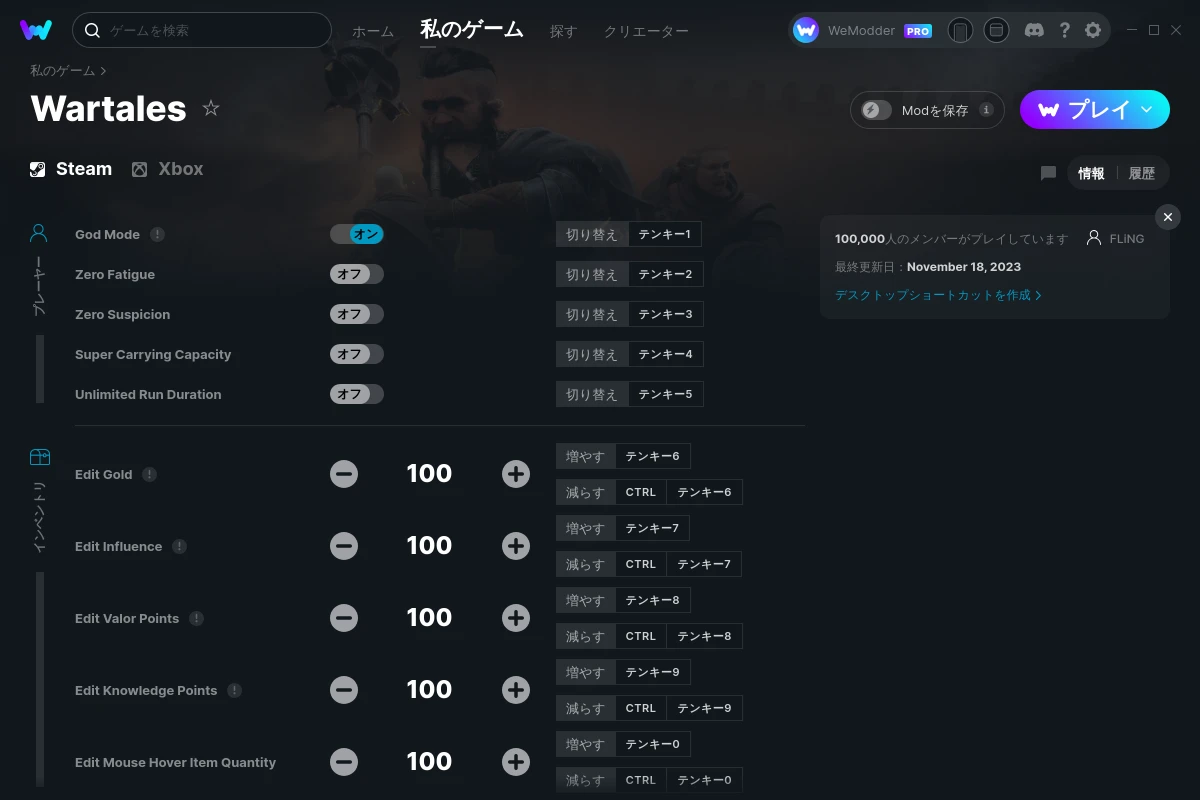Increase Edit Valor Points with plus
Image resolution: width=1200 pixels, height=800 pixels.
(516, 618)
